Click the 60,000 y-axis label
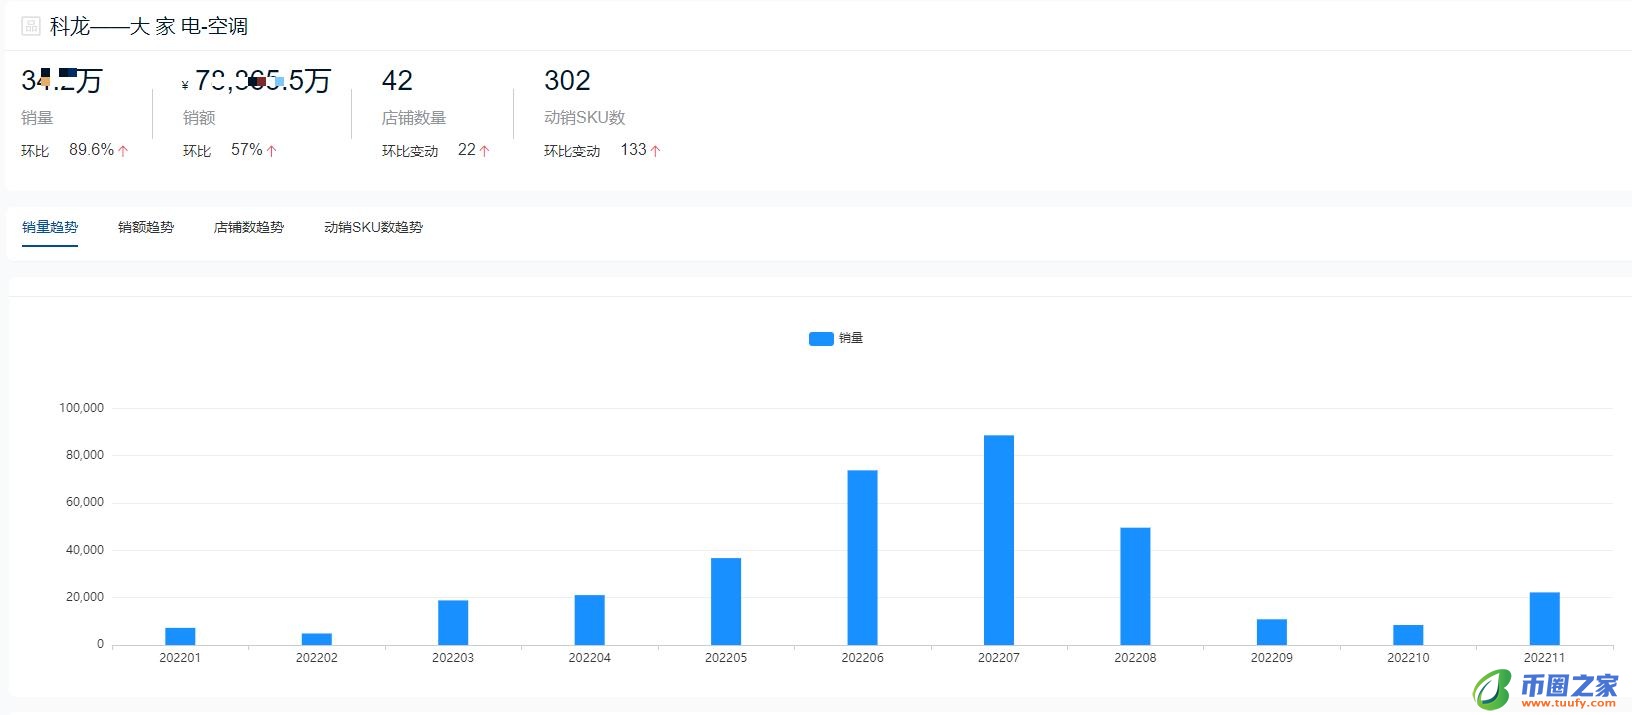 click(85, 502)
